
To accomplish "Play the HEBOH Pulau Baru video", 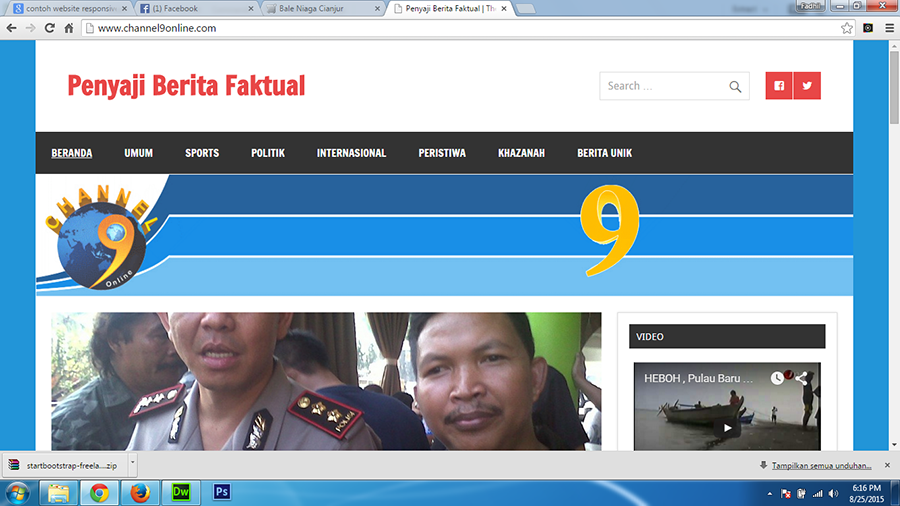I will 727,427.
